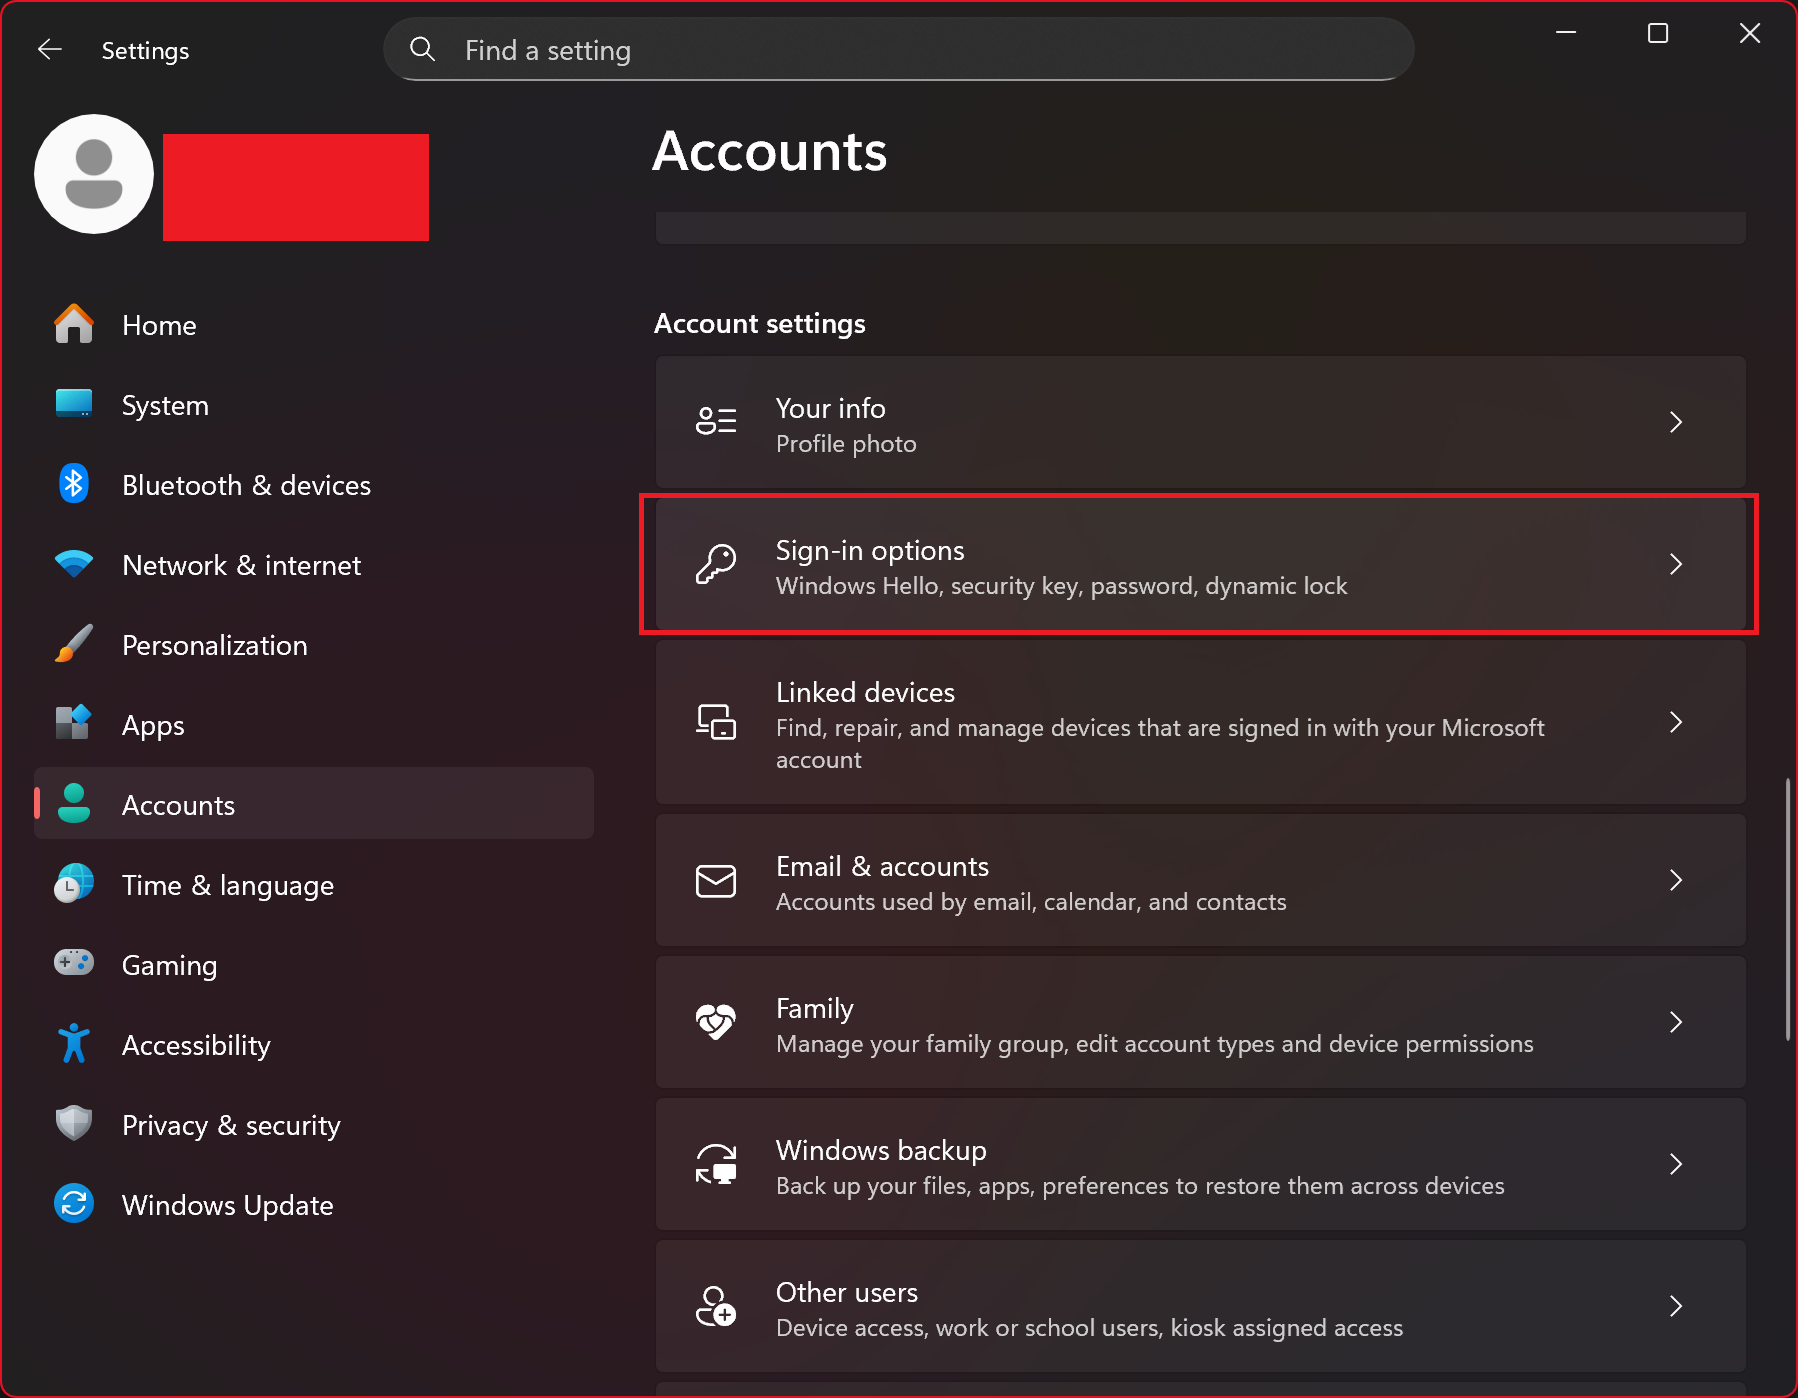The width and height of the screenshot is (1798, 1398).
Task: Select the Gaming controller icon
Action: (73, 963)
